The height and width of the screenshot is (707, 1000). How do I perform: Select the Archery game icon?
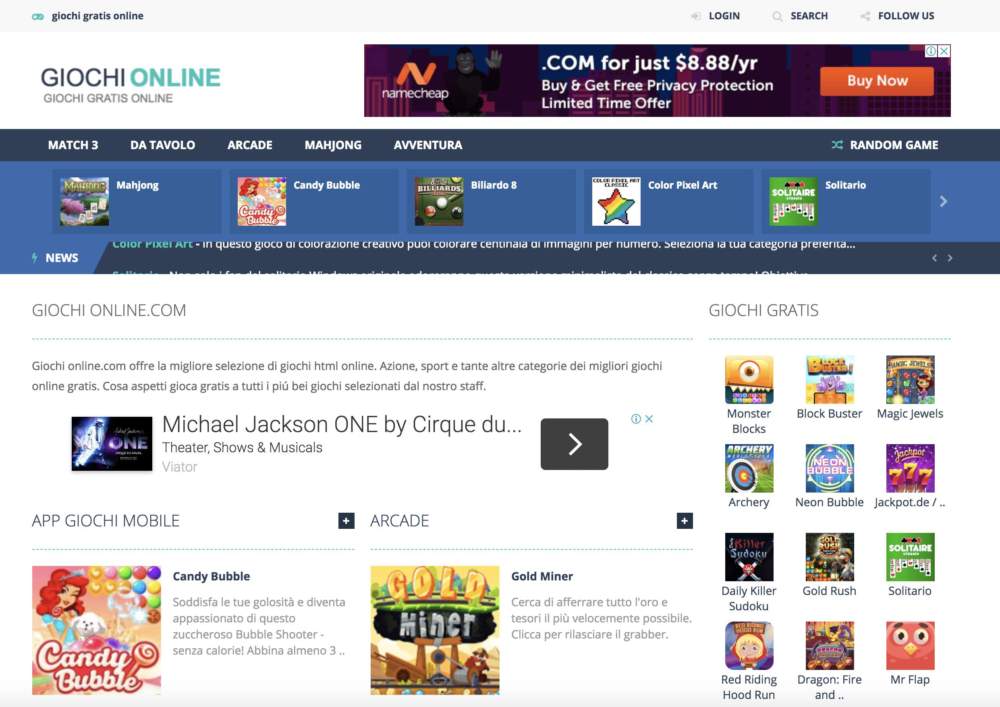(x=748, y=467)
